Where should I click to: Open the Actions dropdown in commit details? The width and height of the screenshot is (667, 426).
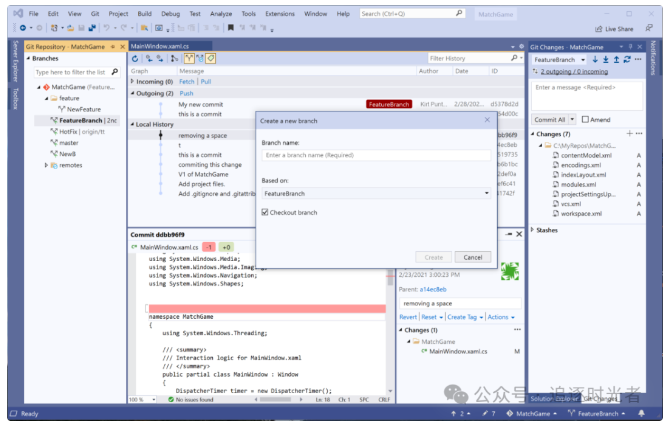click(501, 317)
